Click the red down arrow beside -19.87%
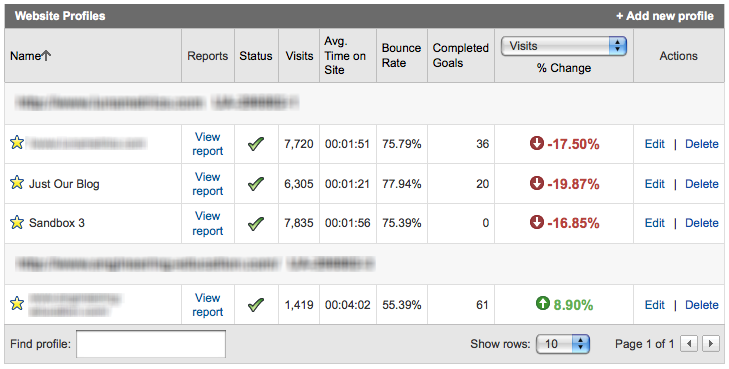 pos(537,184)
